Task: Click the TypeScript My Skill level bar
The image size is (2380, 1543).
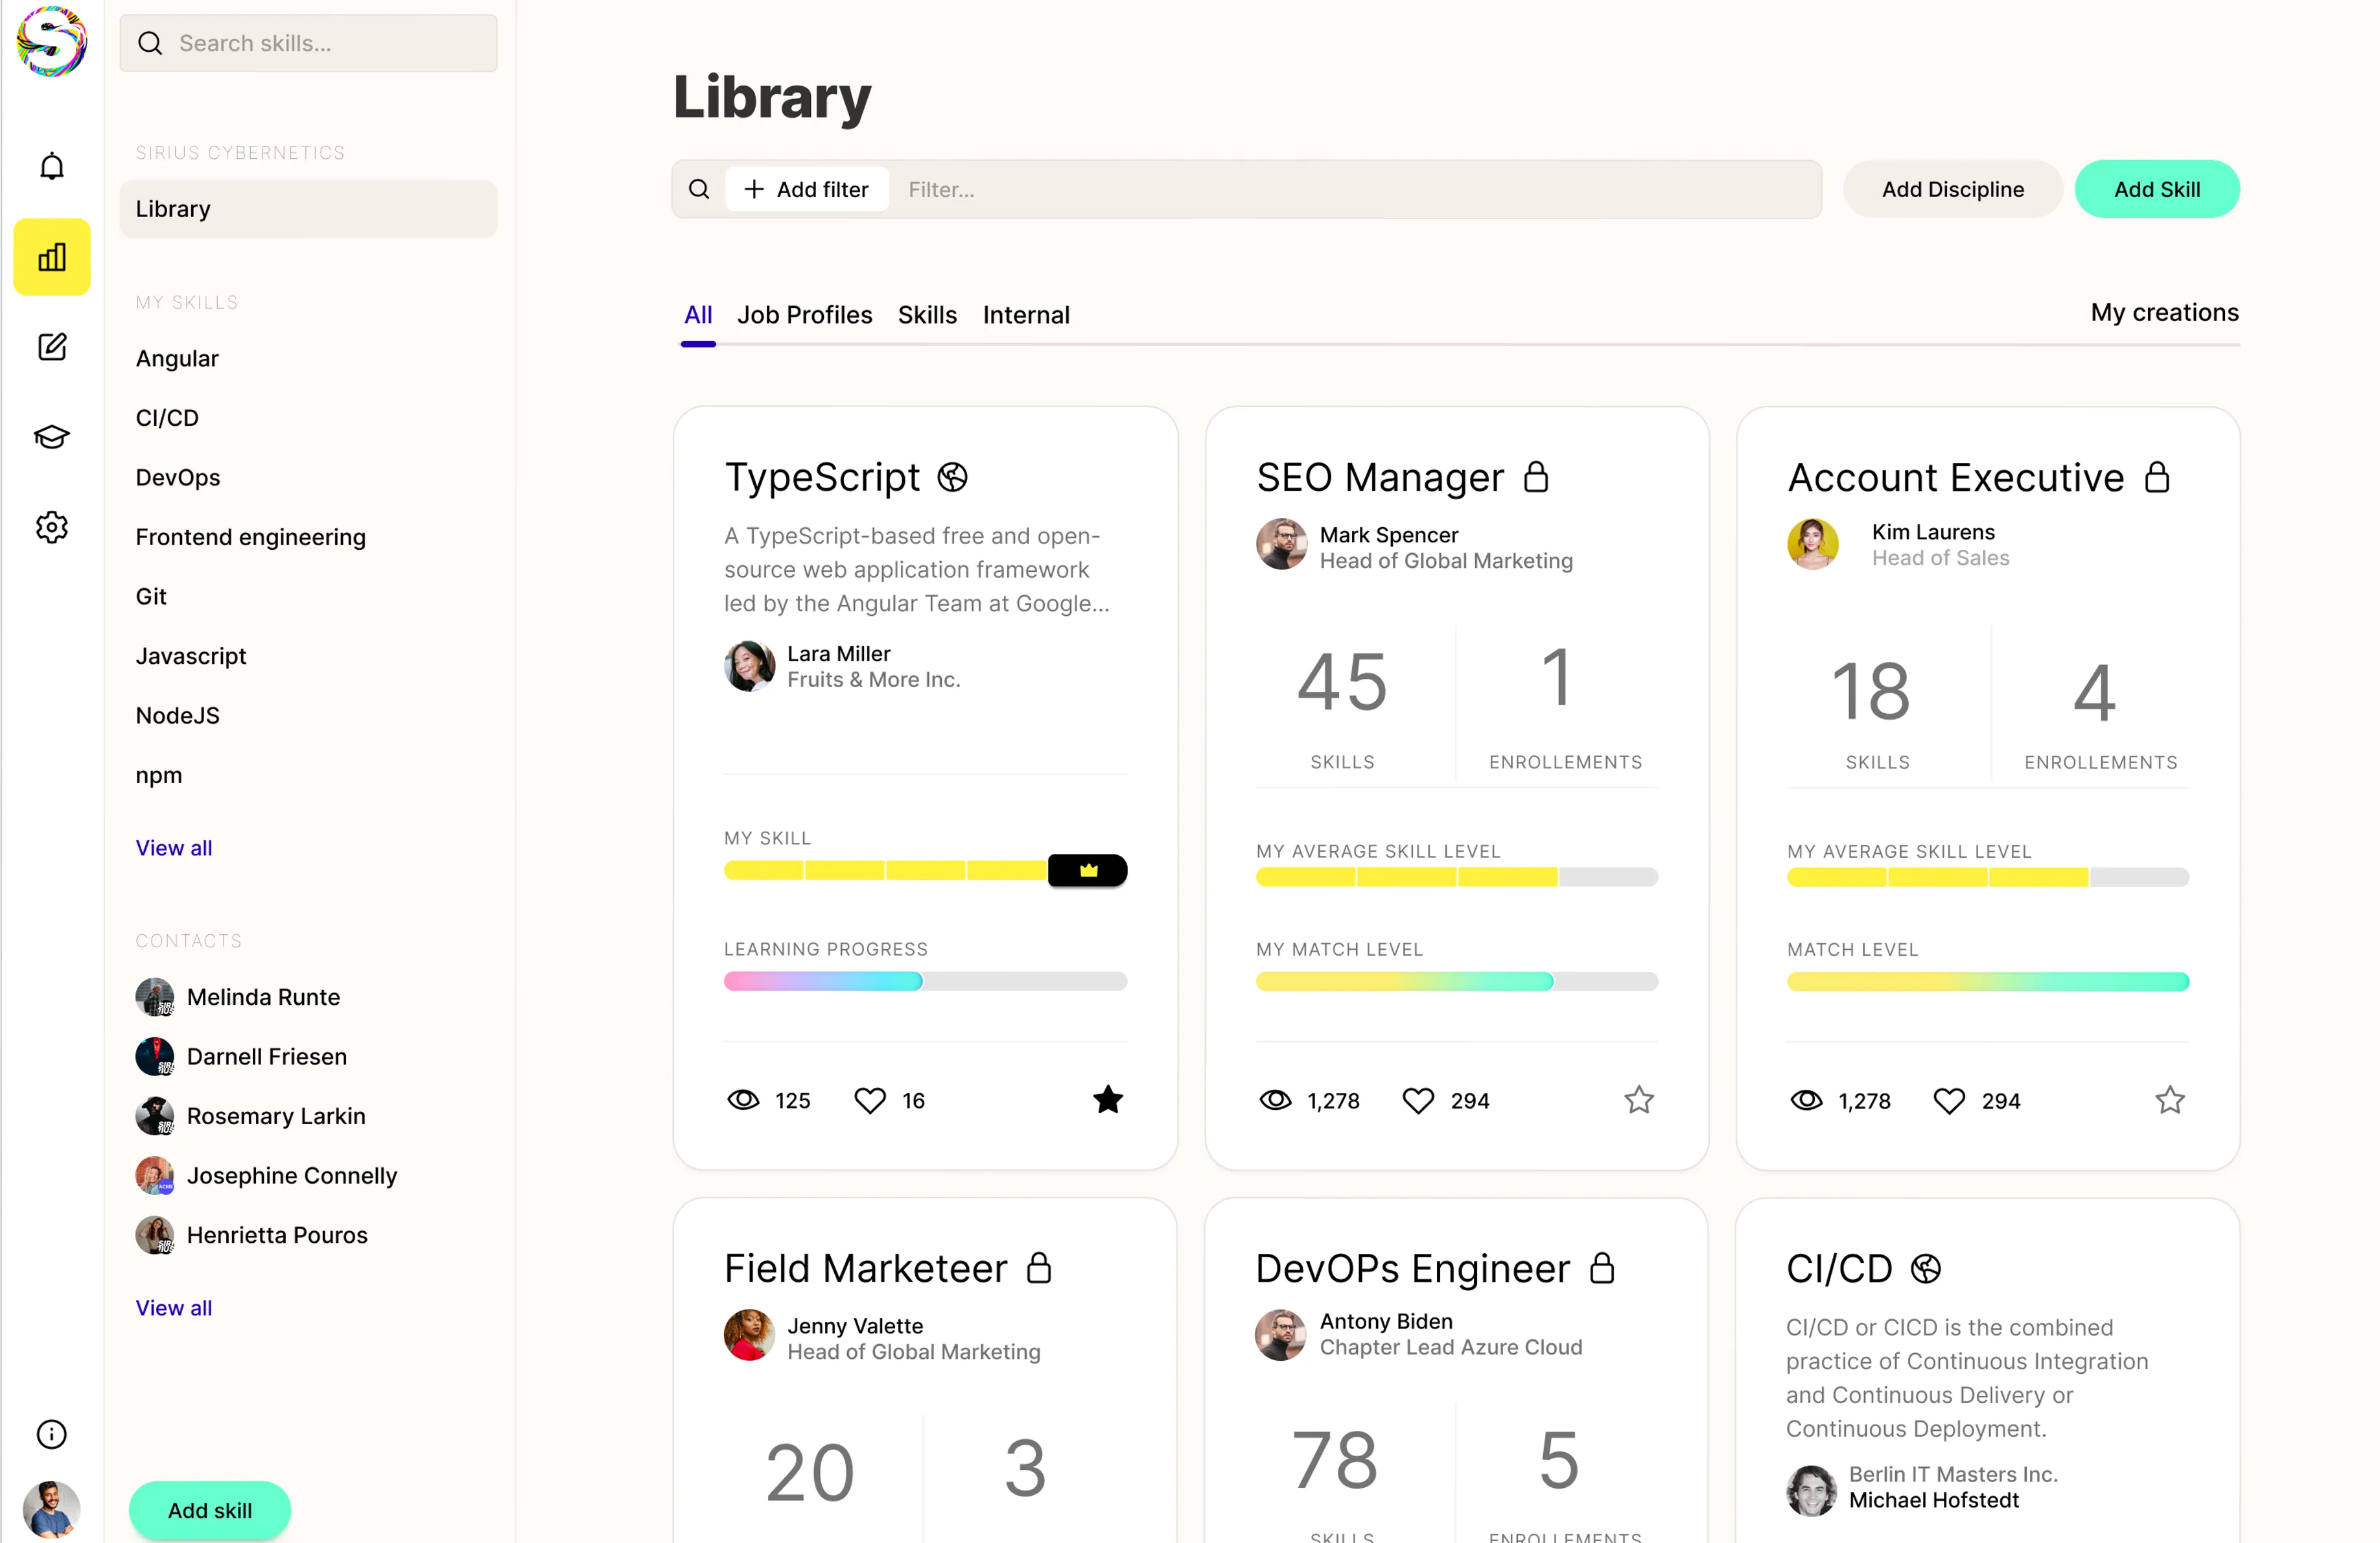Action: coord(925,870)
